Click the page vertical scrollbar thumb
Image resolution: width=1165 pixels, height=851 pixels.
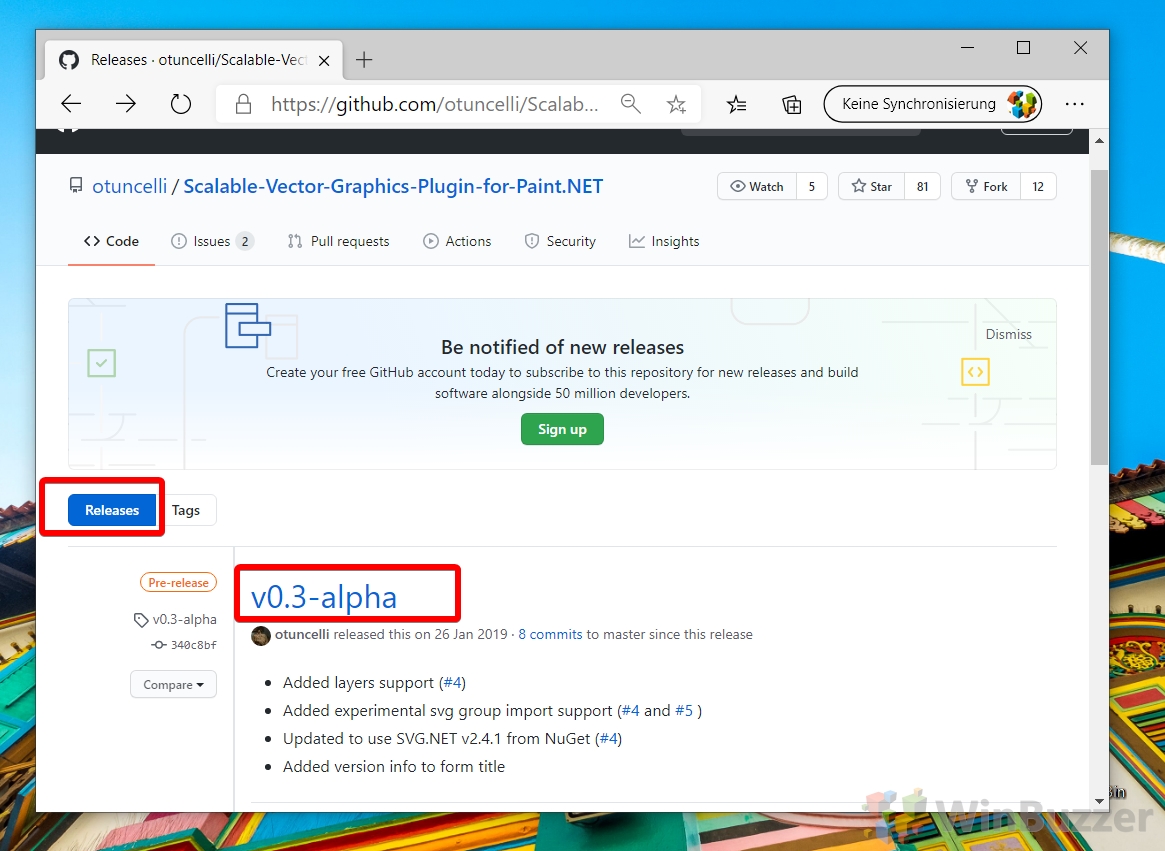(x=1100, y=317)
